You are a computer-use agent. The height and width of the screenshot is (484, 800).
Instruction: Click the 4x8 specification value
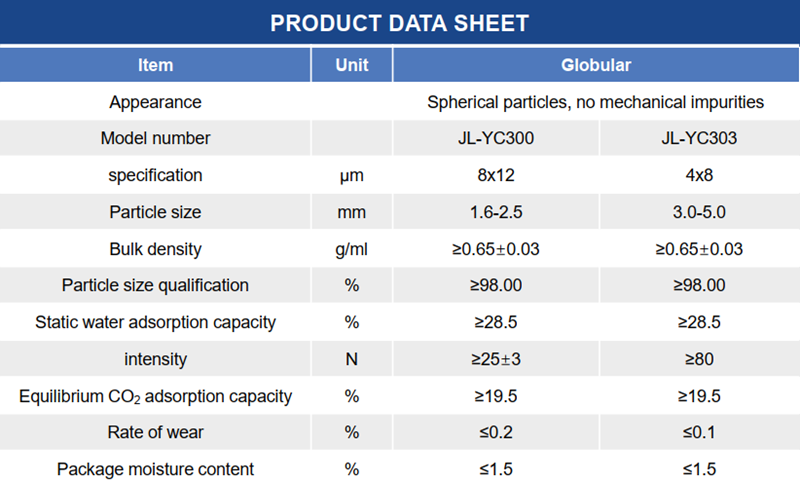point(700,176)
